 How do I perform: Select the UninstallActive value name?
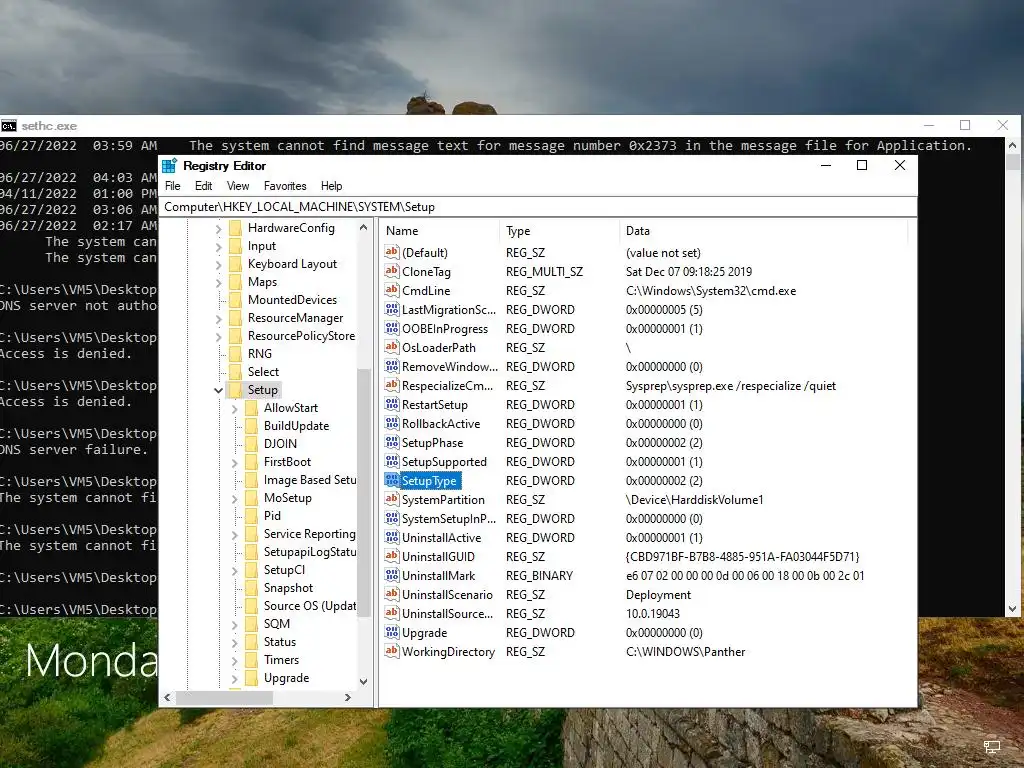(441, 537)
